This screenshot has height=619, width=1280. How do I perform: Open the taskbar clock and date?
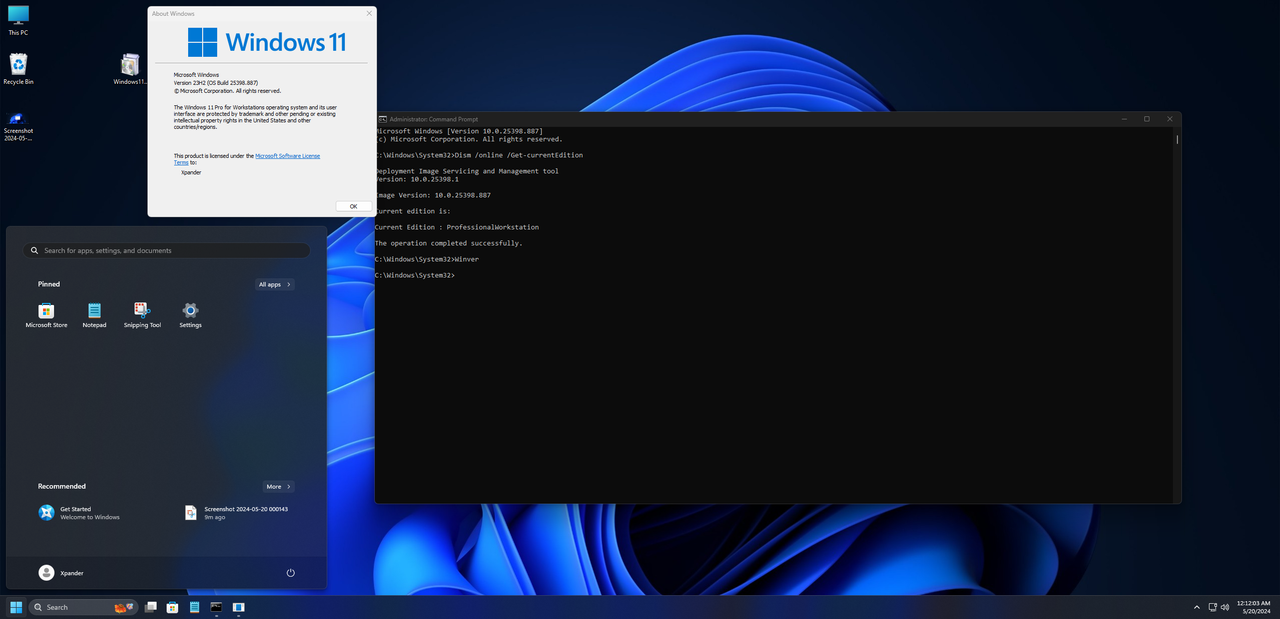(1253, 607)
